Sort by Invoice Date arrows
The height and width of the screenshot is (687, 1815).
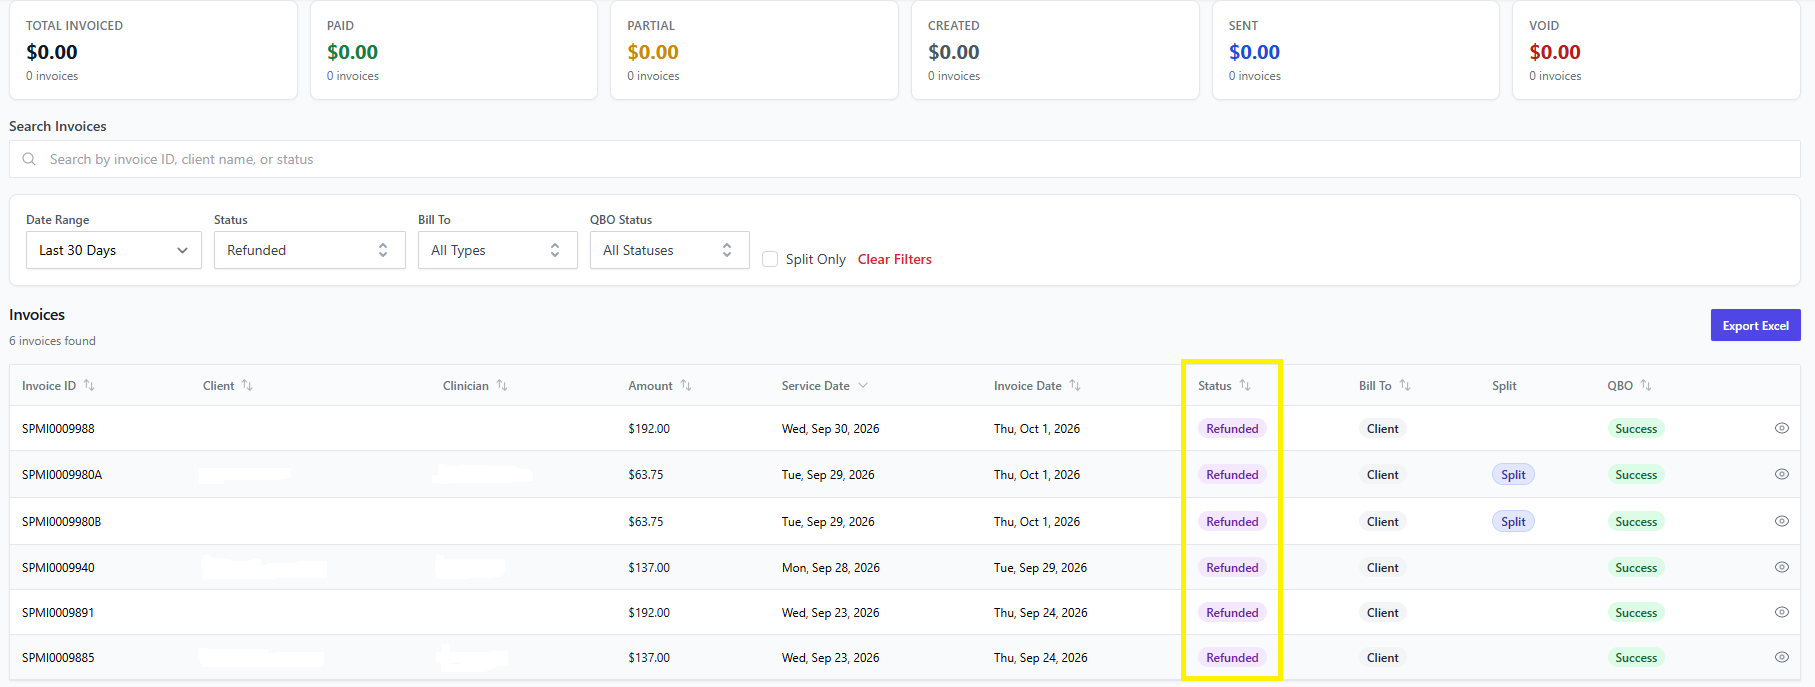tap(1075, 385)
